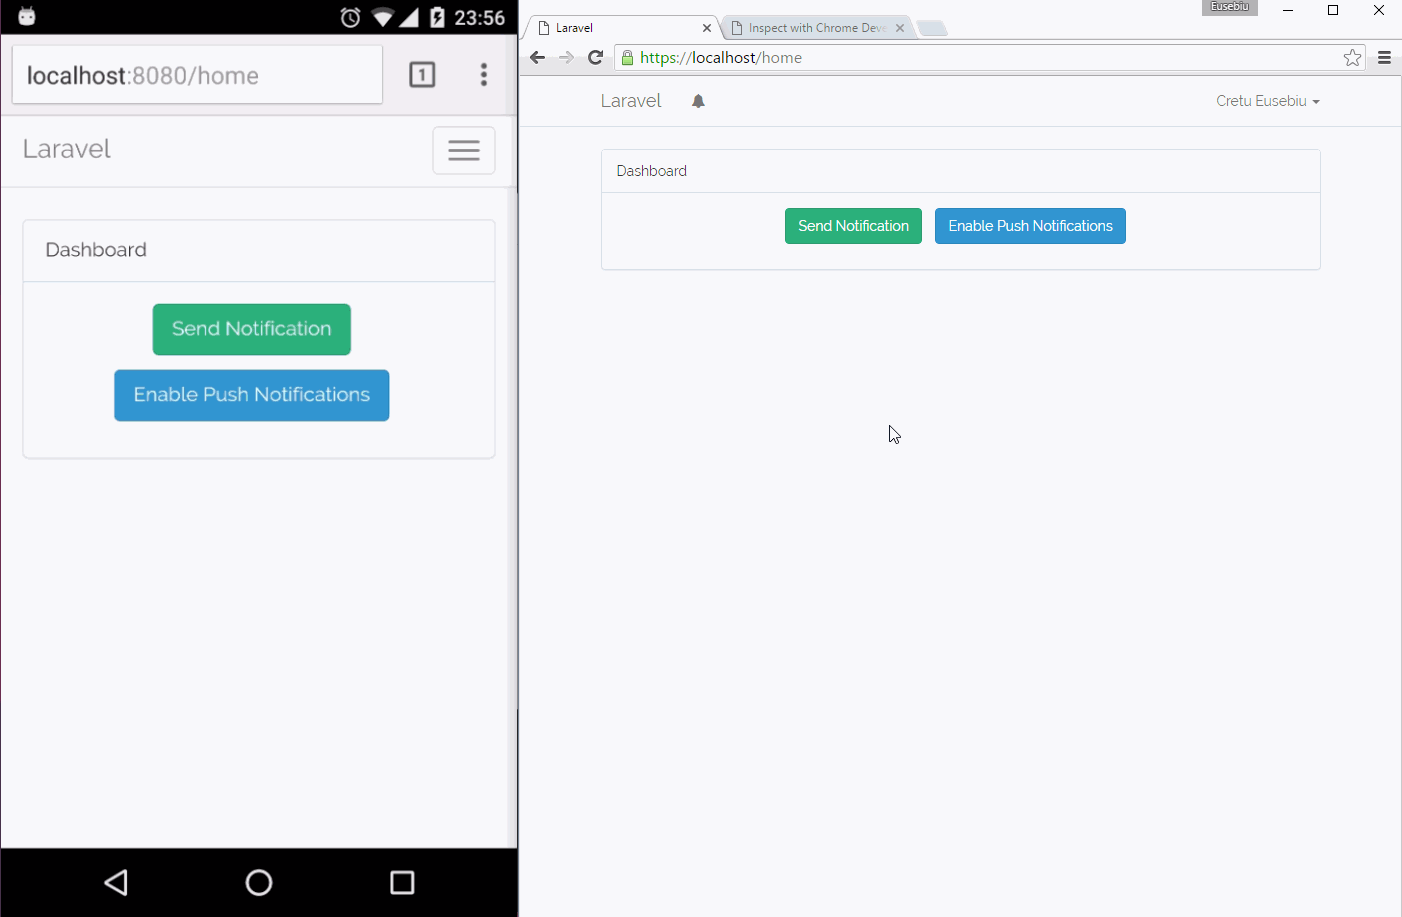This screenshot has height=917, width=1402.
Task: Click the desktop address bar URL field
Action: [x=980, y=58]
